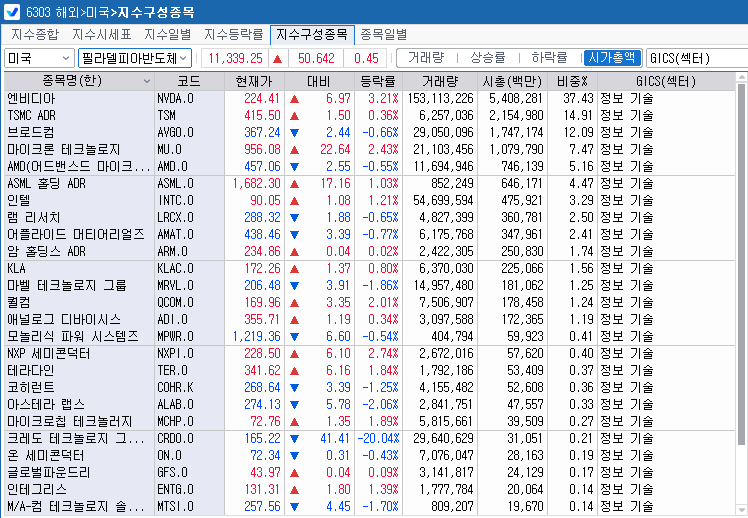Select ASML 홀딩 ADR row name
This screenshot has height=518, width=748.
coord(46,184)
